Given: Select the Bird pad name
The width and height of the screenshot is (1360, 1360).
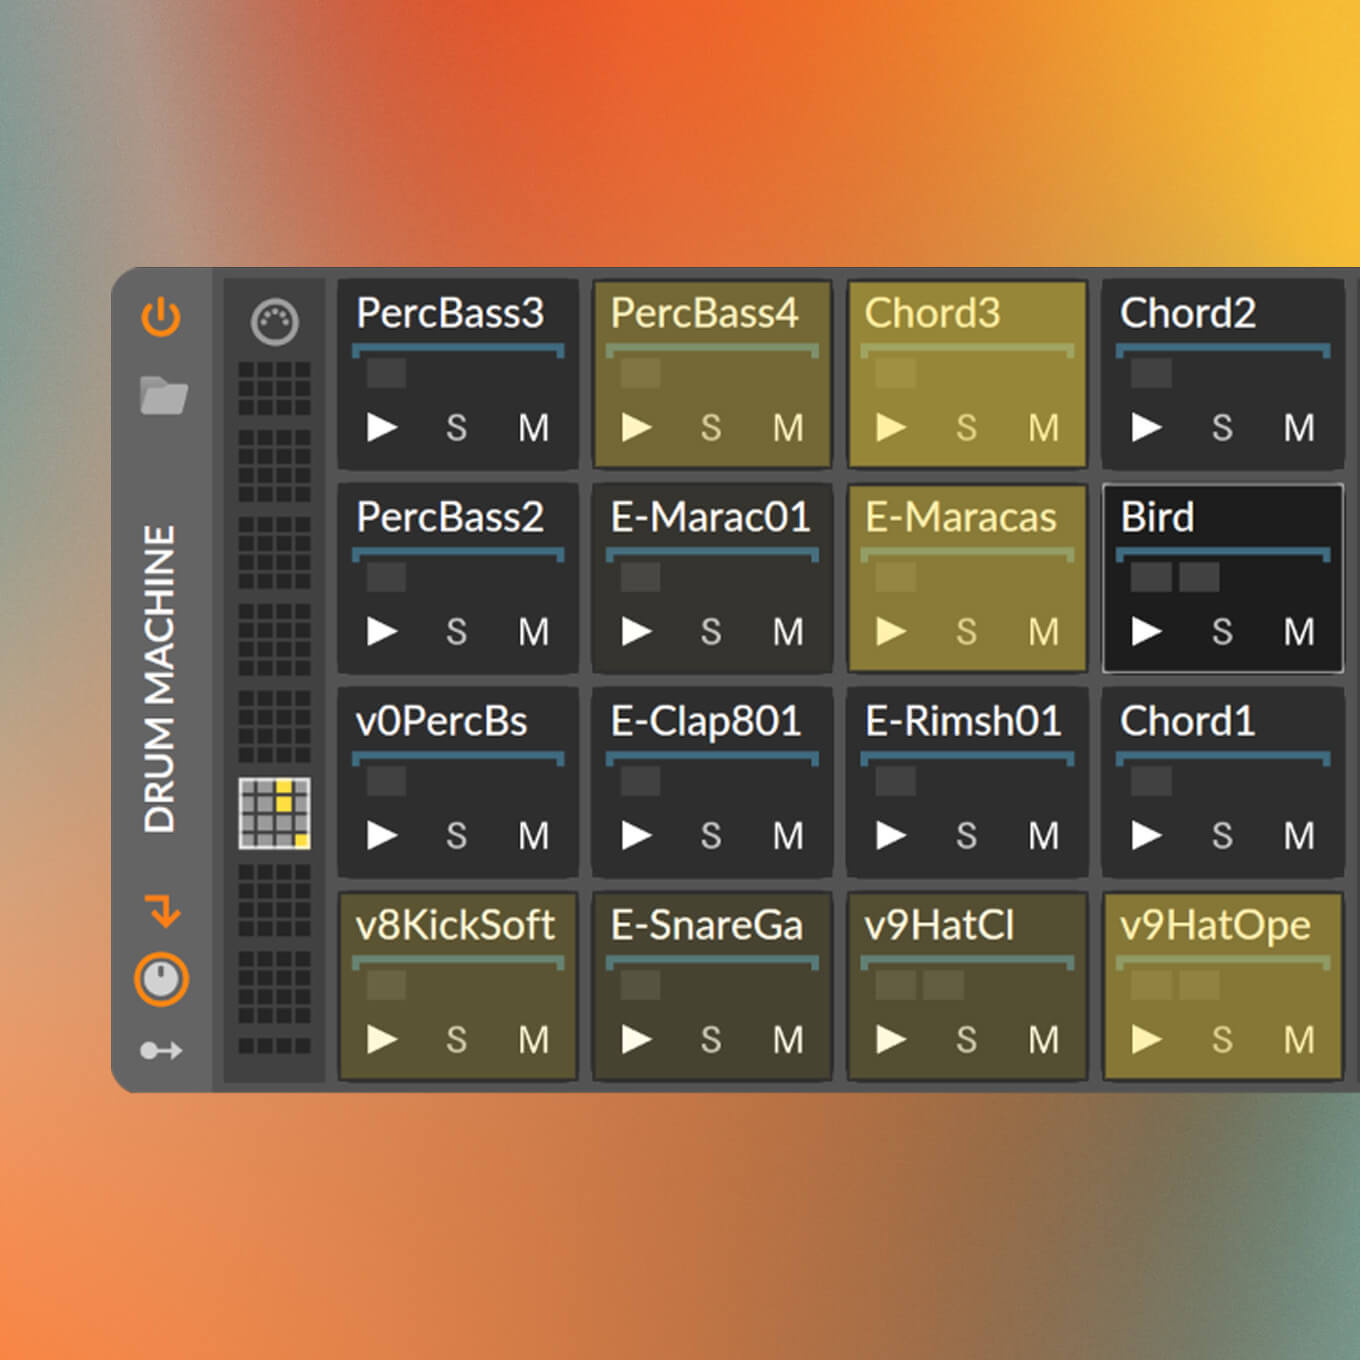Looking at the screenshot, I should 1157,517.
